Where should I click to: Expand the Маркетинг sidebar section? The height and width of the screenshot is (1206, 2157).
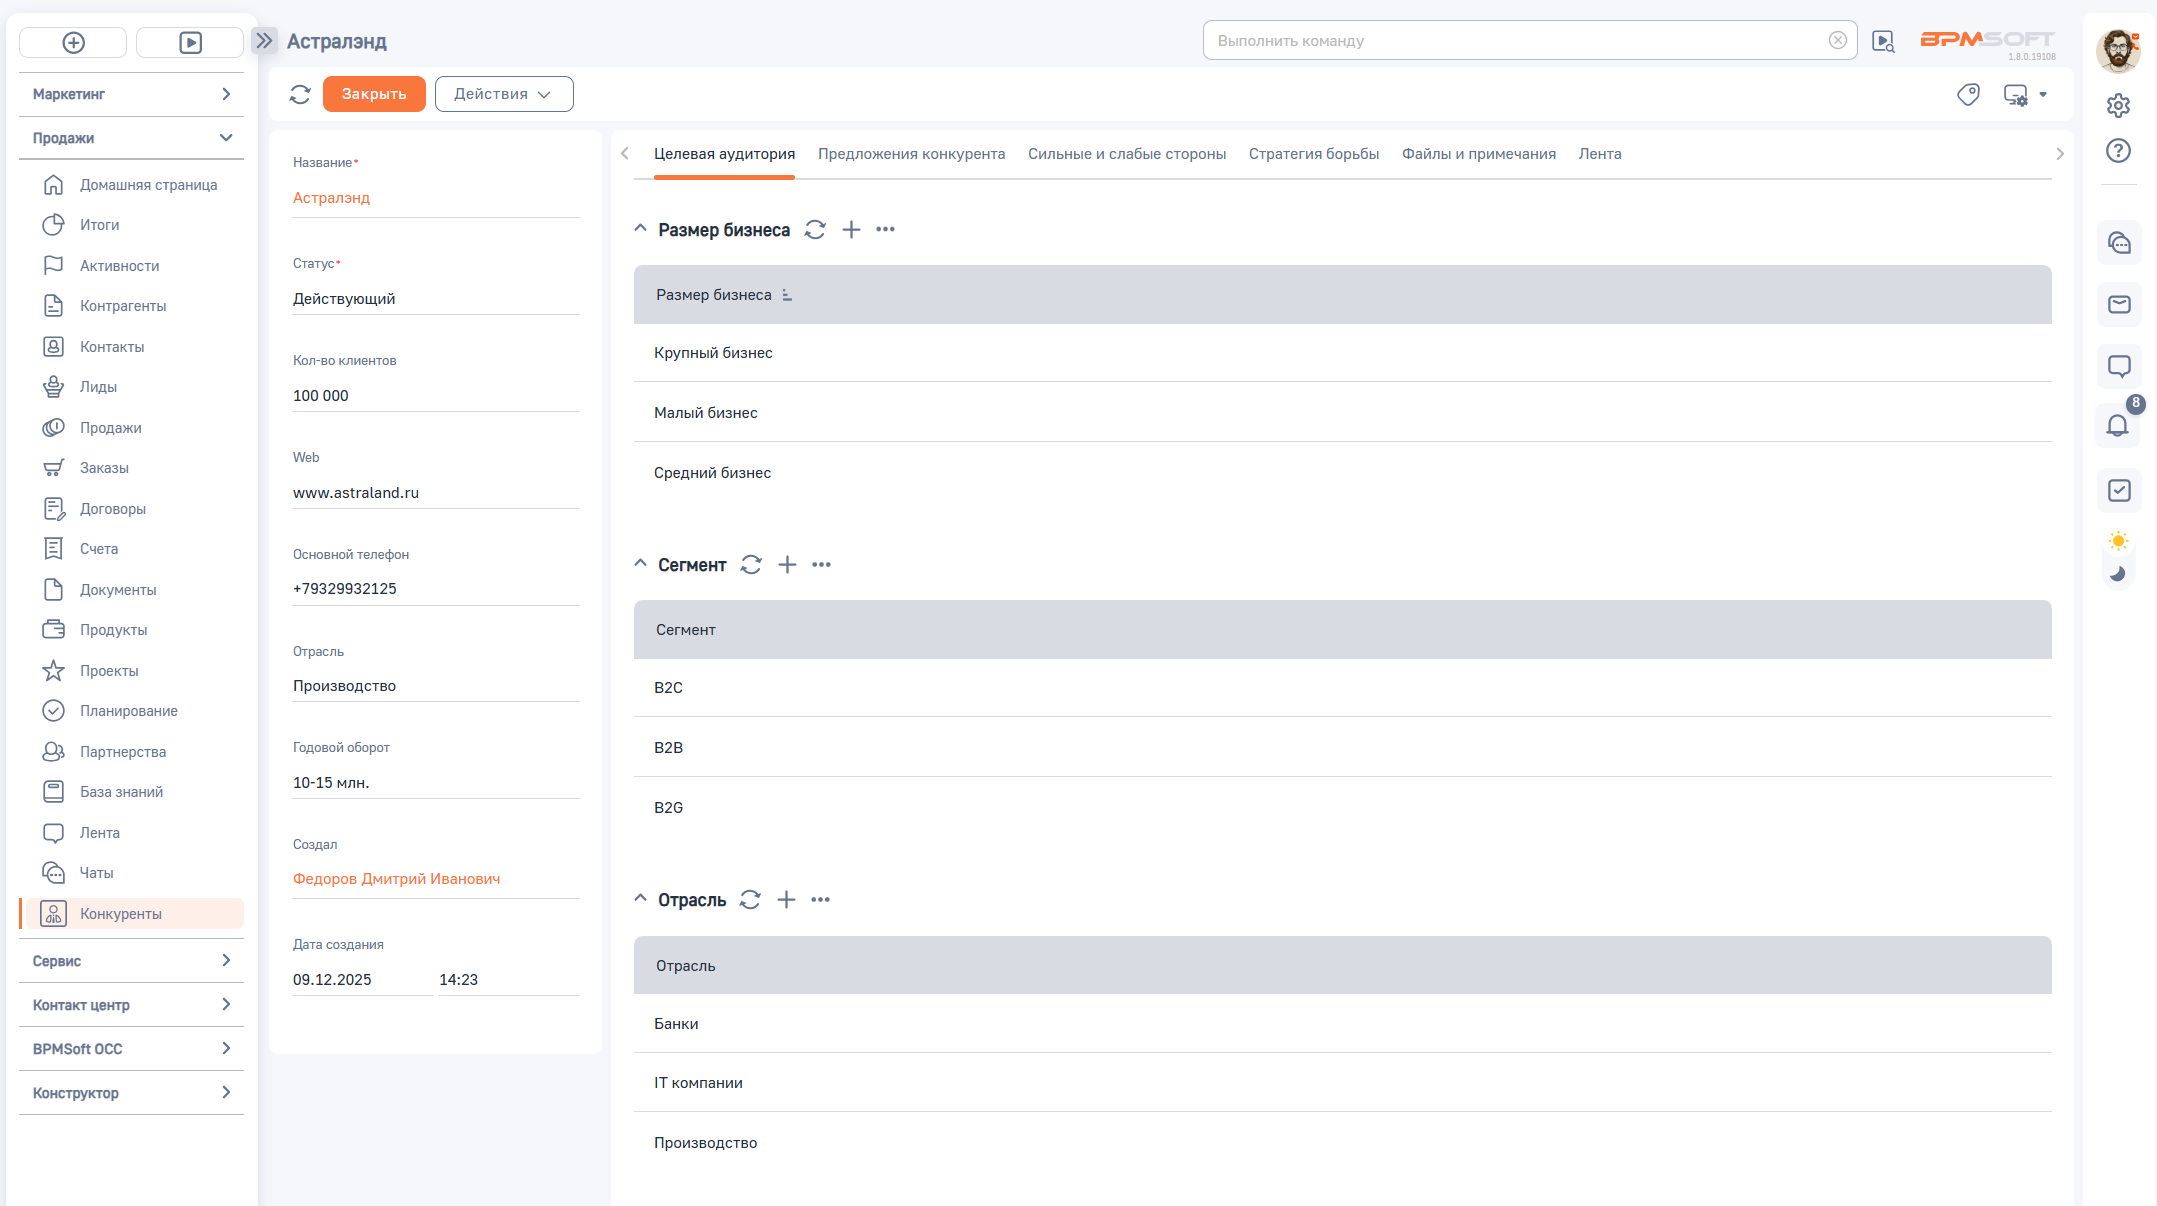click(226, 94)
